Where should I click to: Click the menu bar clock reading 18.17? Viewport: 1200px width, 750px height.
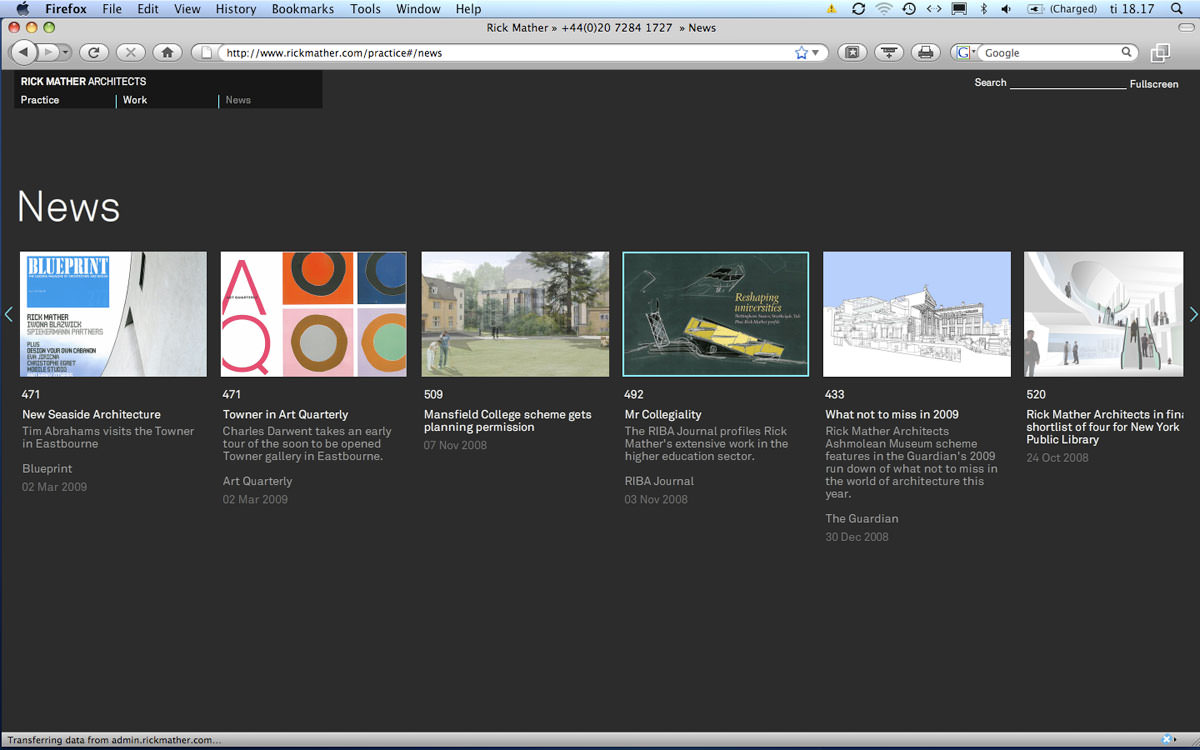tap(1132, 9)
